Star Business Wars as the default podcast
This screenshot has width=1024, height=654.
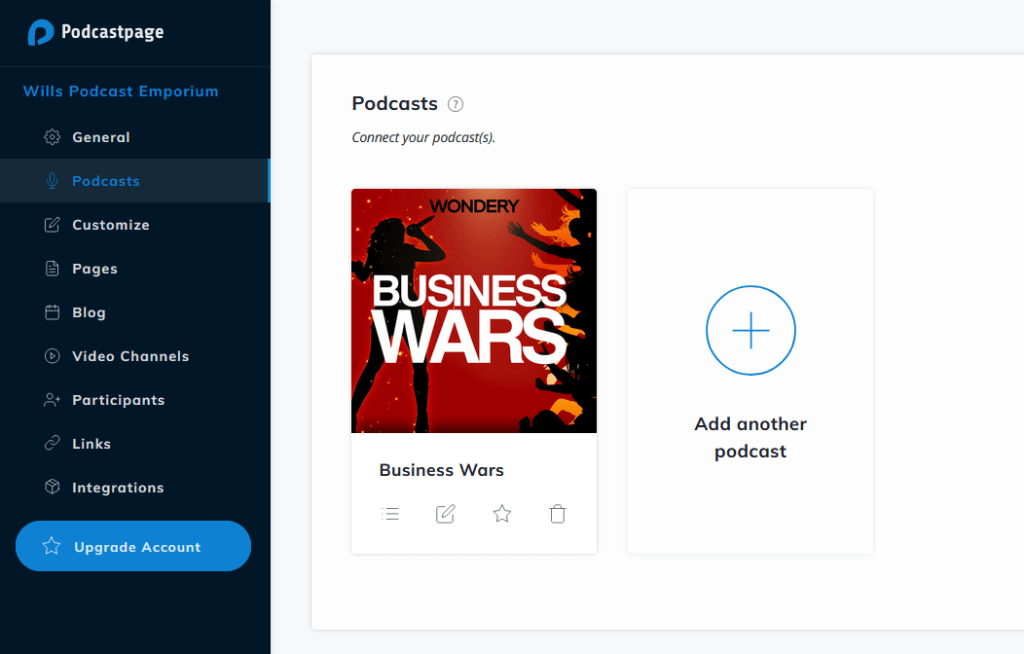click(501, 513)
